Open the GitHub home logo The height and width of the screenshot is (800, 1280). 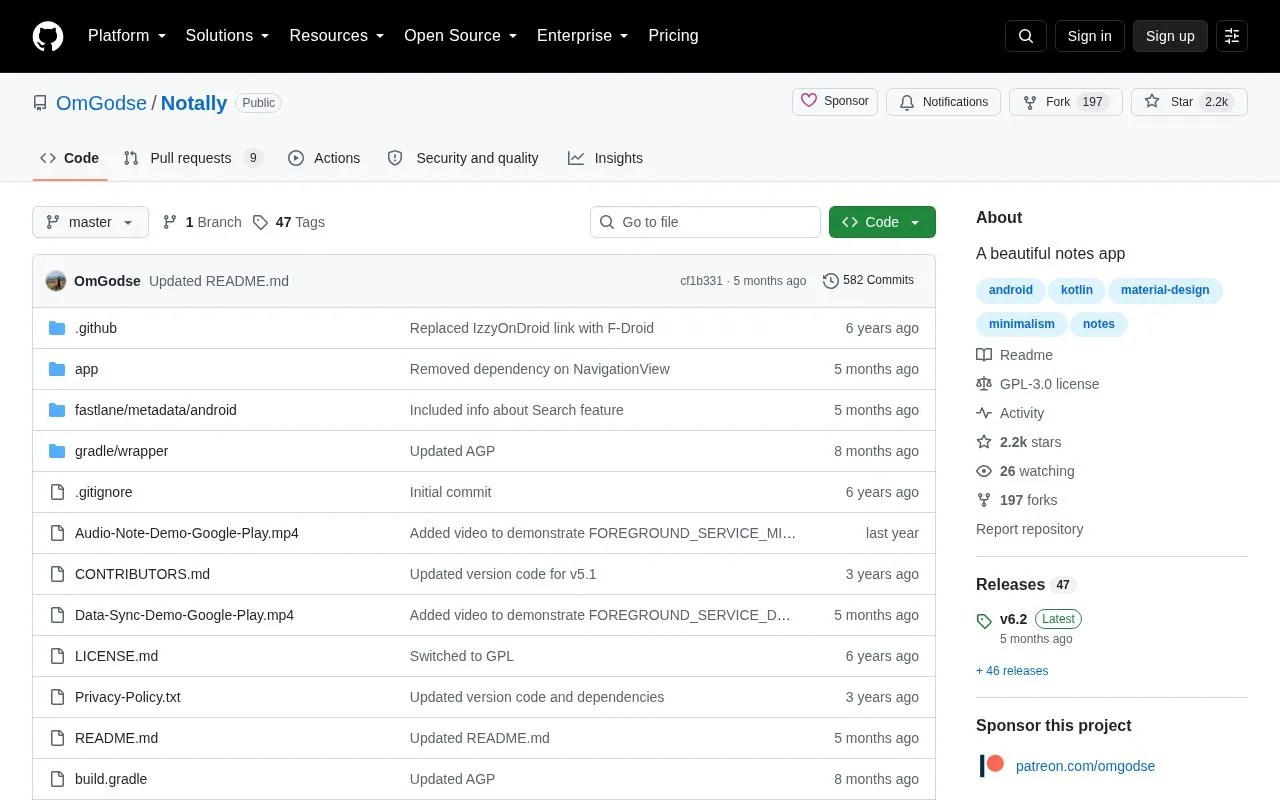48,36
